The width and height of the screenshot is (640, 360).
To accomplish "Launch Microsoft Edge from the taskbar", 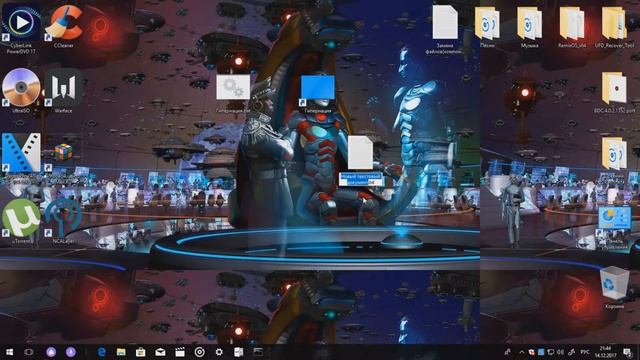I will pos(102,352).
